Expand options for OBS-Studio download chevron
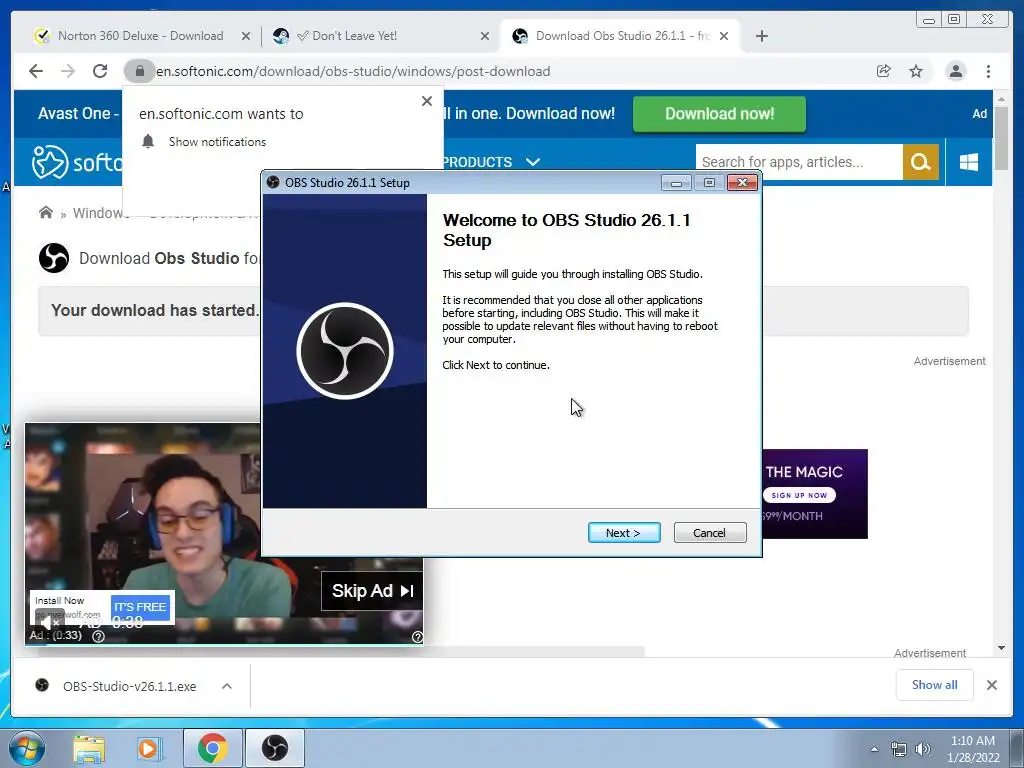Screen dimensions: 1024x768 coord(227,686)
